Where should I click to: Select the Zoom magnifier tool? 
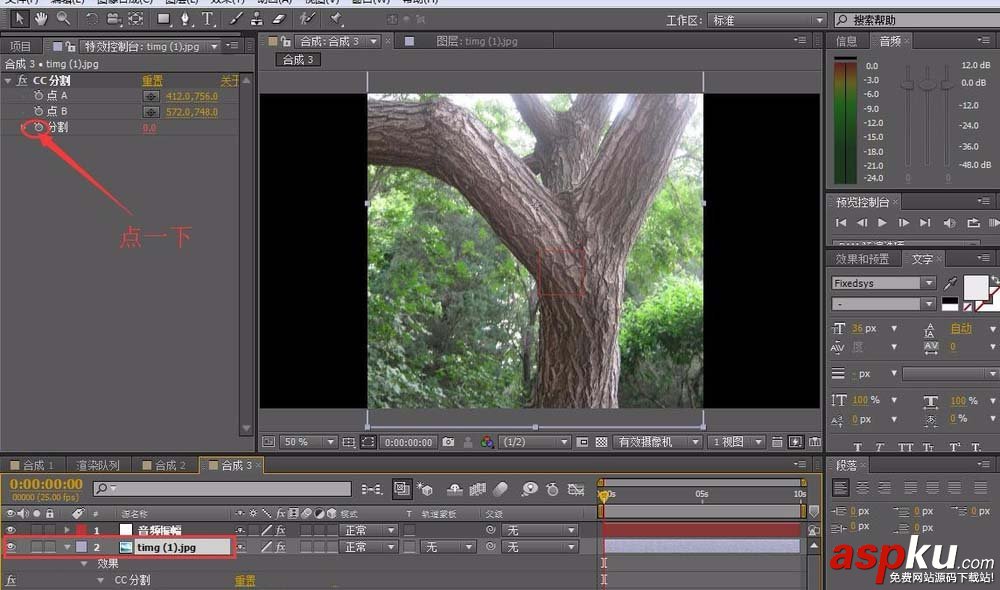(x=63, y=19)
